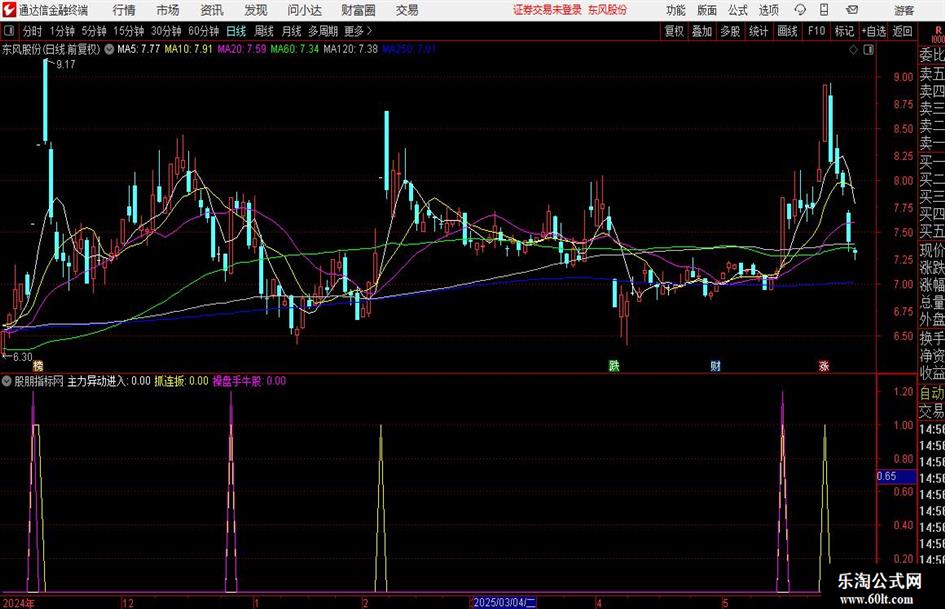The height and width of the screenshot is (609, 945).
Task: Open the 市场 menu
Action: pos(168,10)
